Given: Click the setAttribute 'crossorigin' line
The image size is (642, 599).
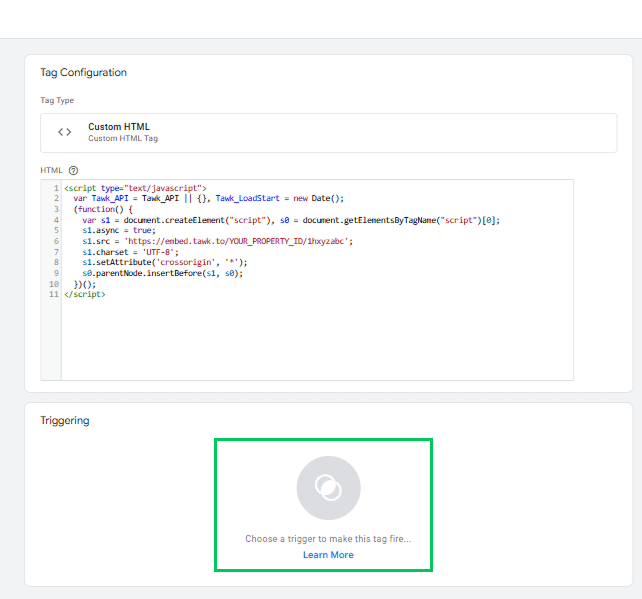Looking at the screenshot, I should click(x=165, y=262).
